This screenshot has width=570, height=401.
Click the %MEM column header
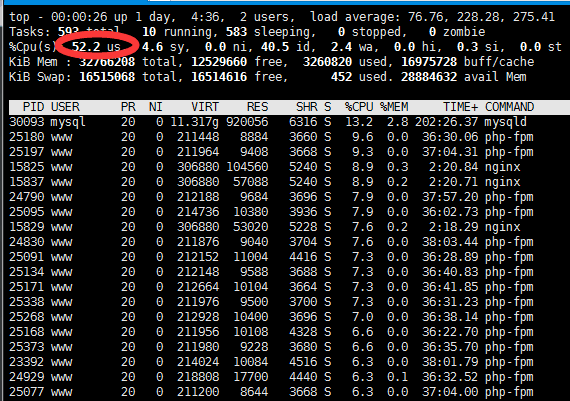394,107
